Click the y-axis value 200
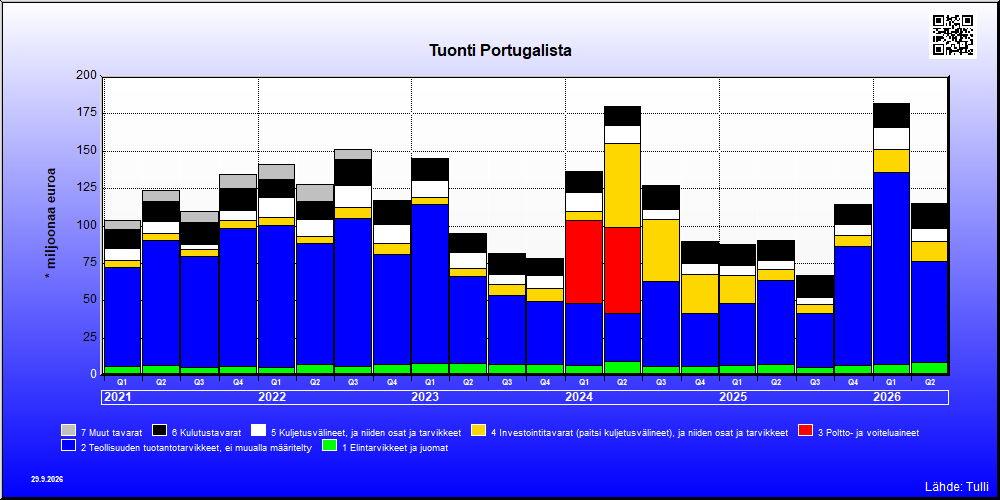The height and width of the screenshot is (500, 1000). (x=86, y=76)
